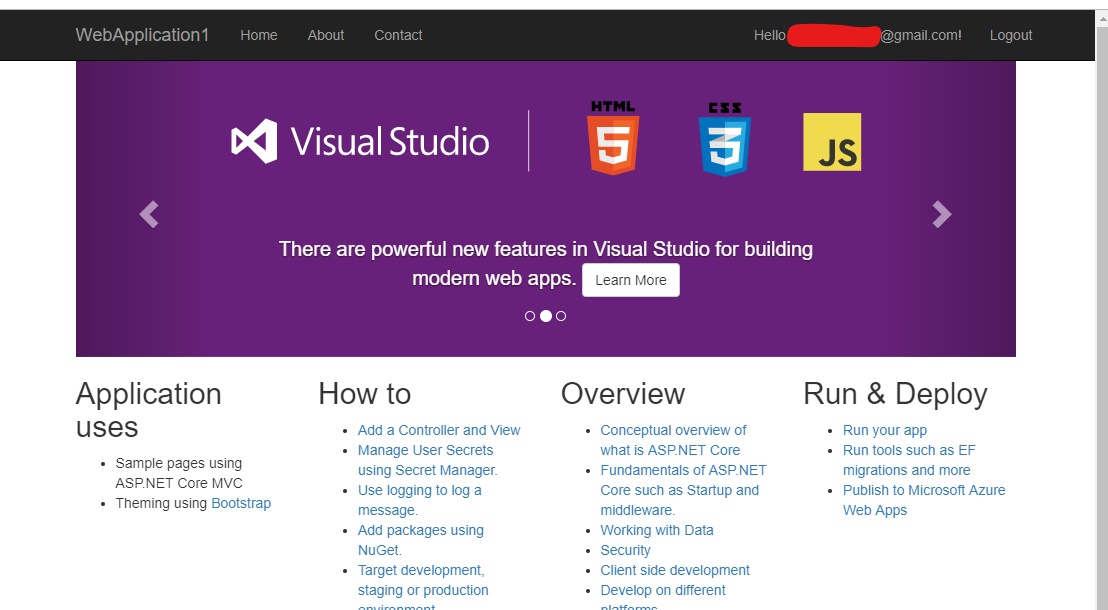Click the carousel caption about Visual Studio features

point(546,263)
